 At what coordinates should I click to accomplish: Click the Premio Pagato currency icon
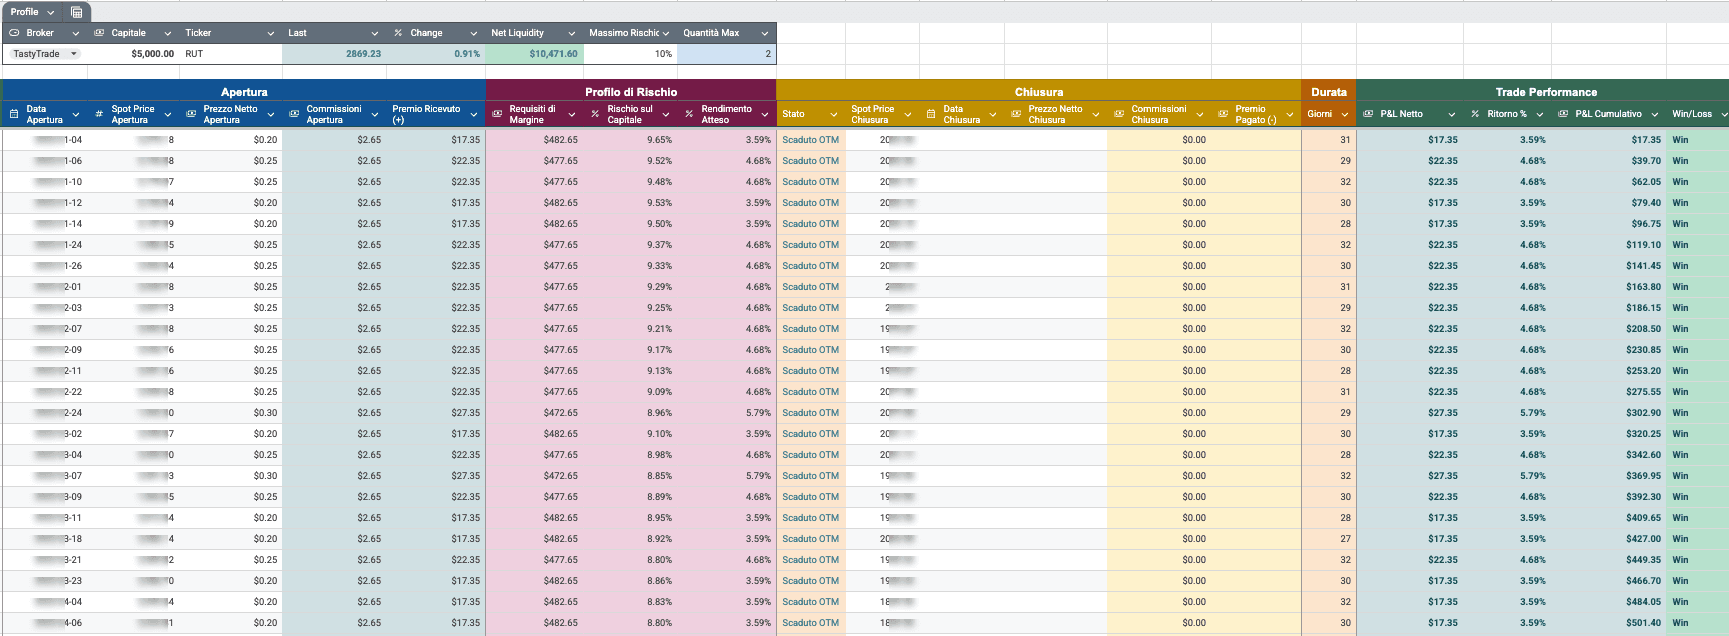click(x=1223, y=114)
